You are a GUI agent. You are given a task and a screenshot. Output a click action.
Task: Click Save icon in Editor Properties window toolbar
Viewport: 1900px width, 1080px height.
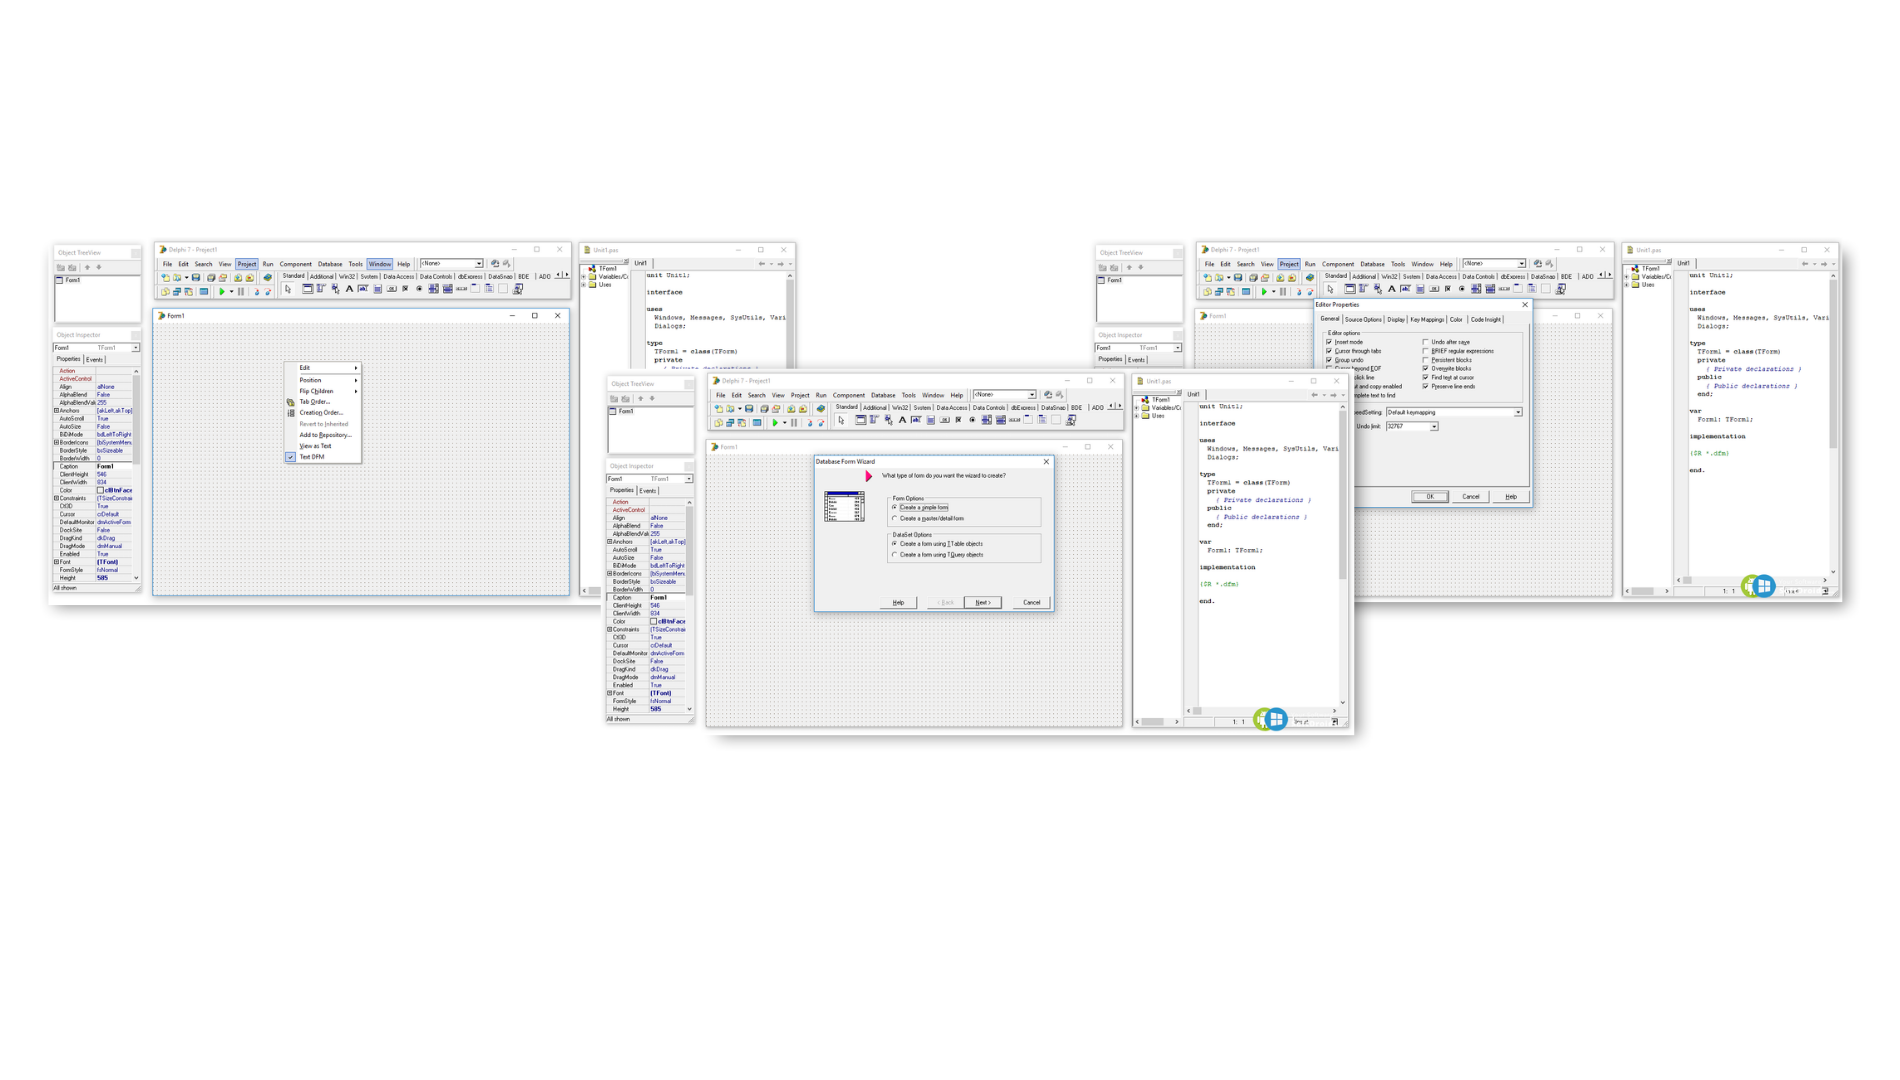[1238, 277]
